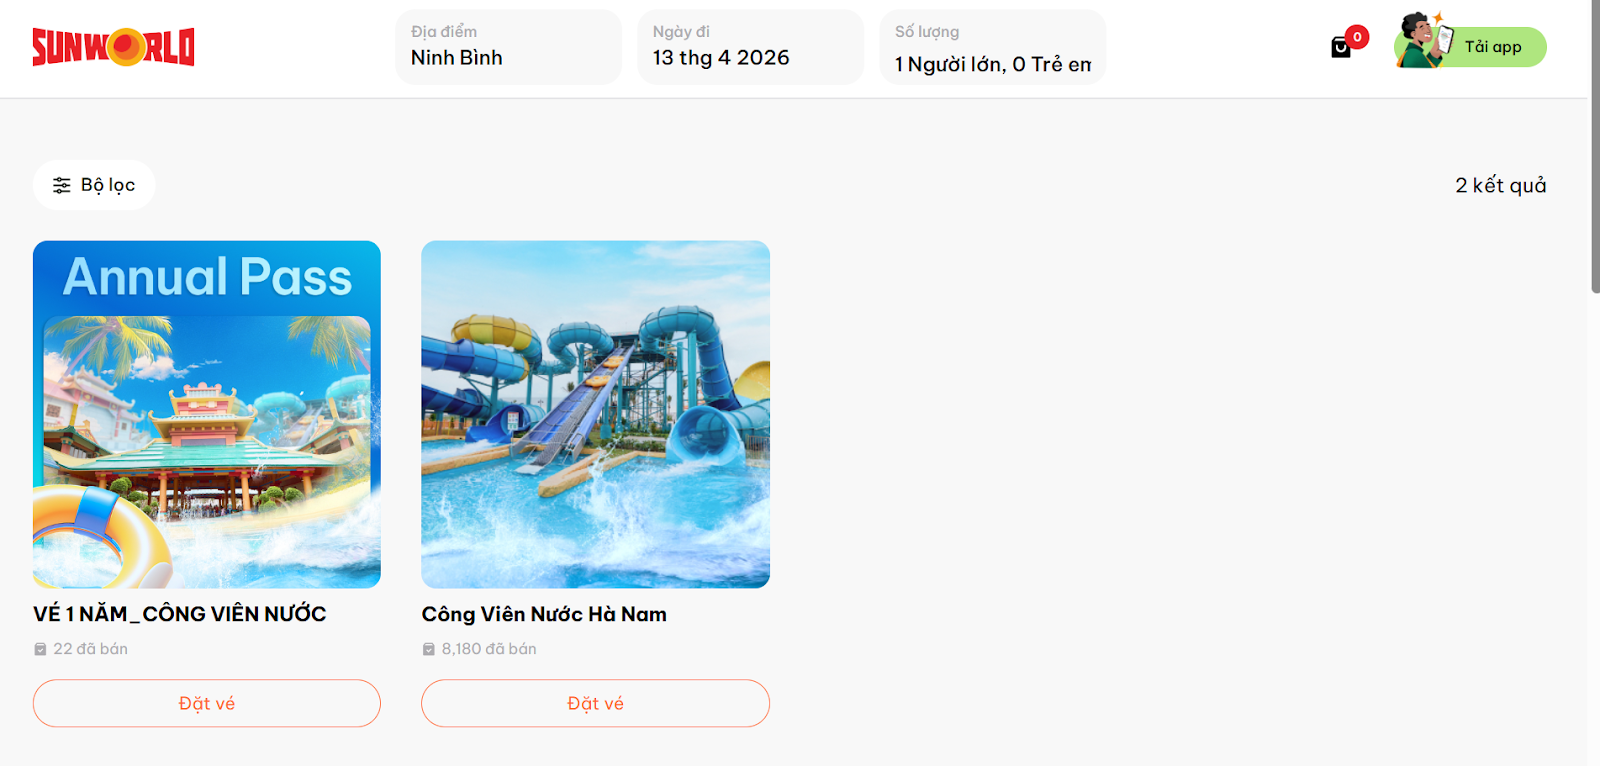
Task: Click the sold-tickets icon under VÉ 1 NĂM
Action: [40, 649]
